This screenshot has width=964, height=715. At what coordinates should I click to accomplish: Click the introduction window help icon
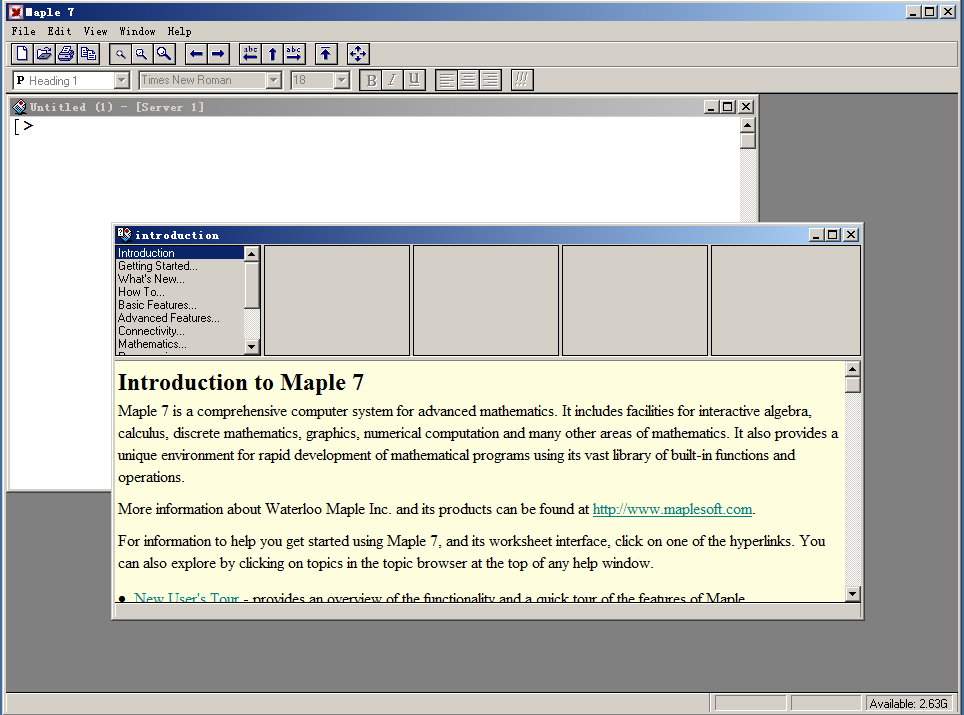click(x=124, y=234)
